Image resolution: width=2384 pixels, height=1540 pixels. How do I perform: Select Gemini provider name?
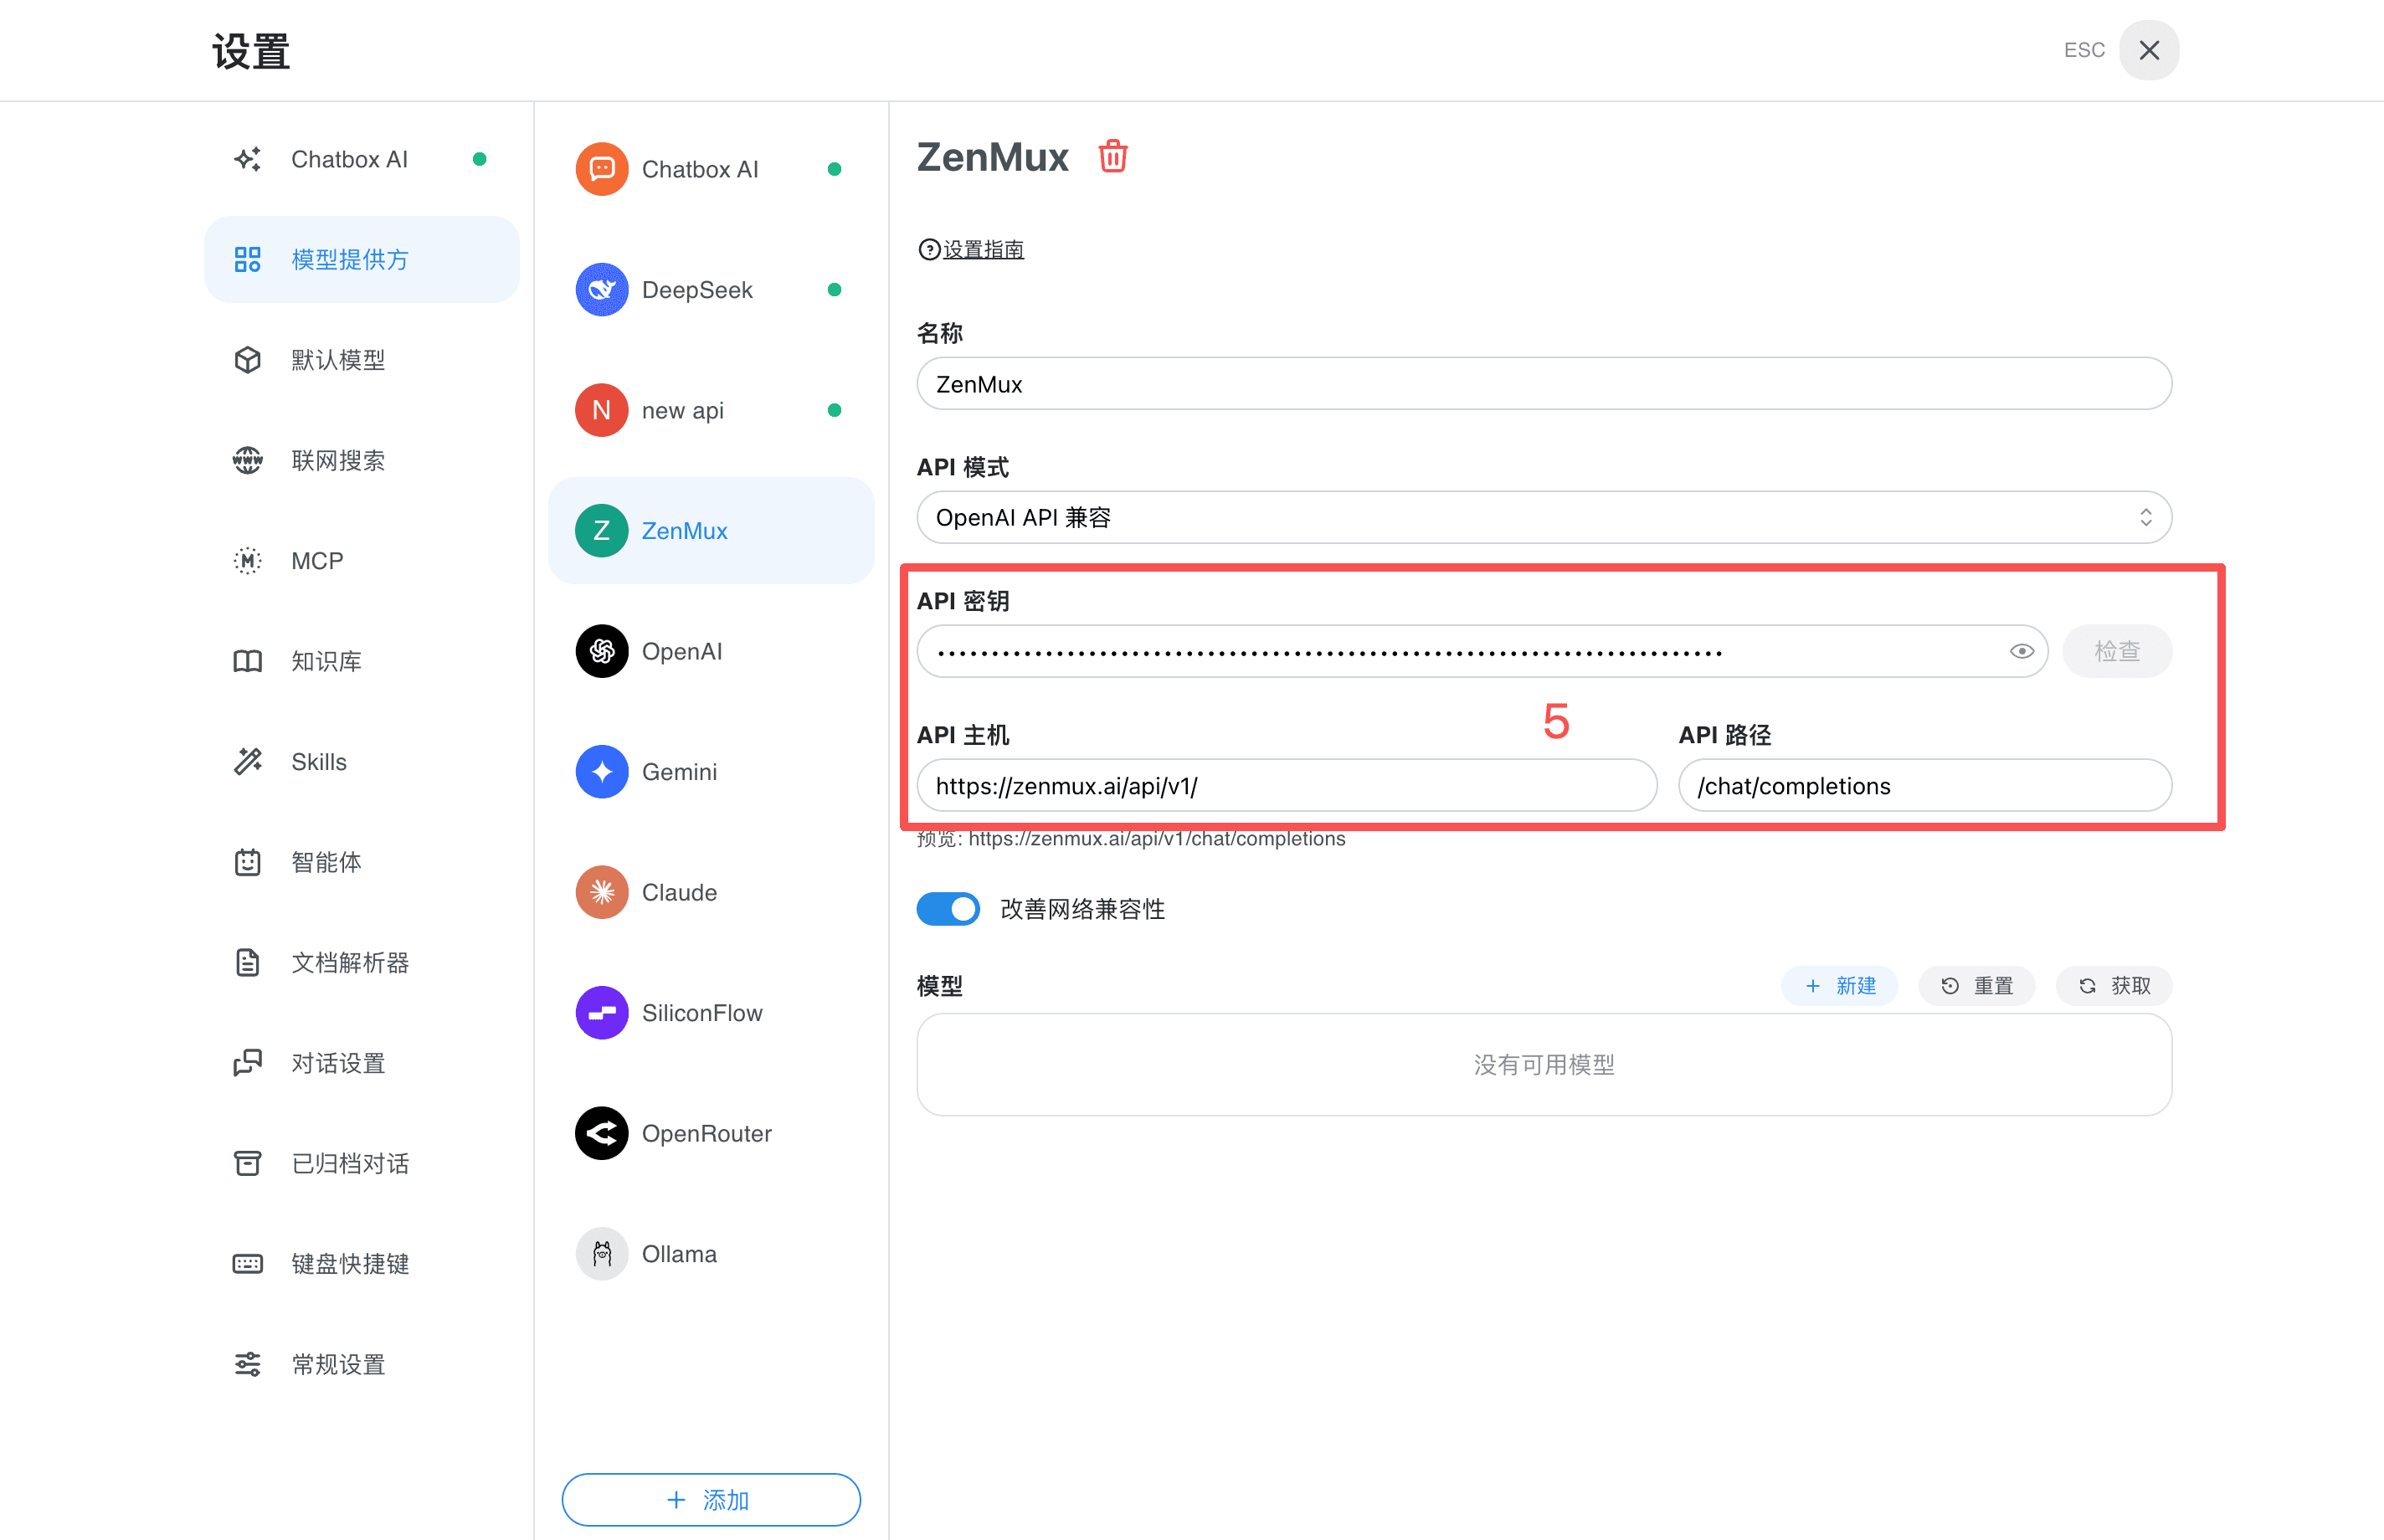click(679, 772)
